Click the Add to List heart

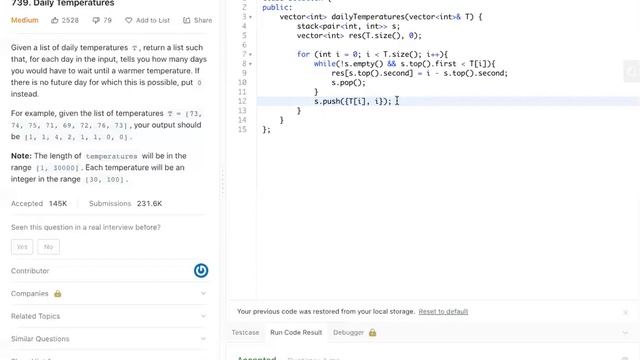tap(129, 20)
